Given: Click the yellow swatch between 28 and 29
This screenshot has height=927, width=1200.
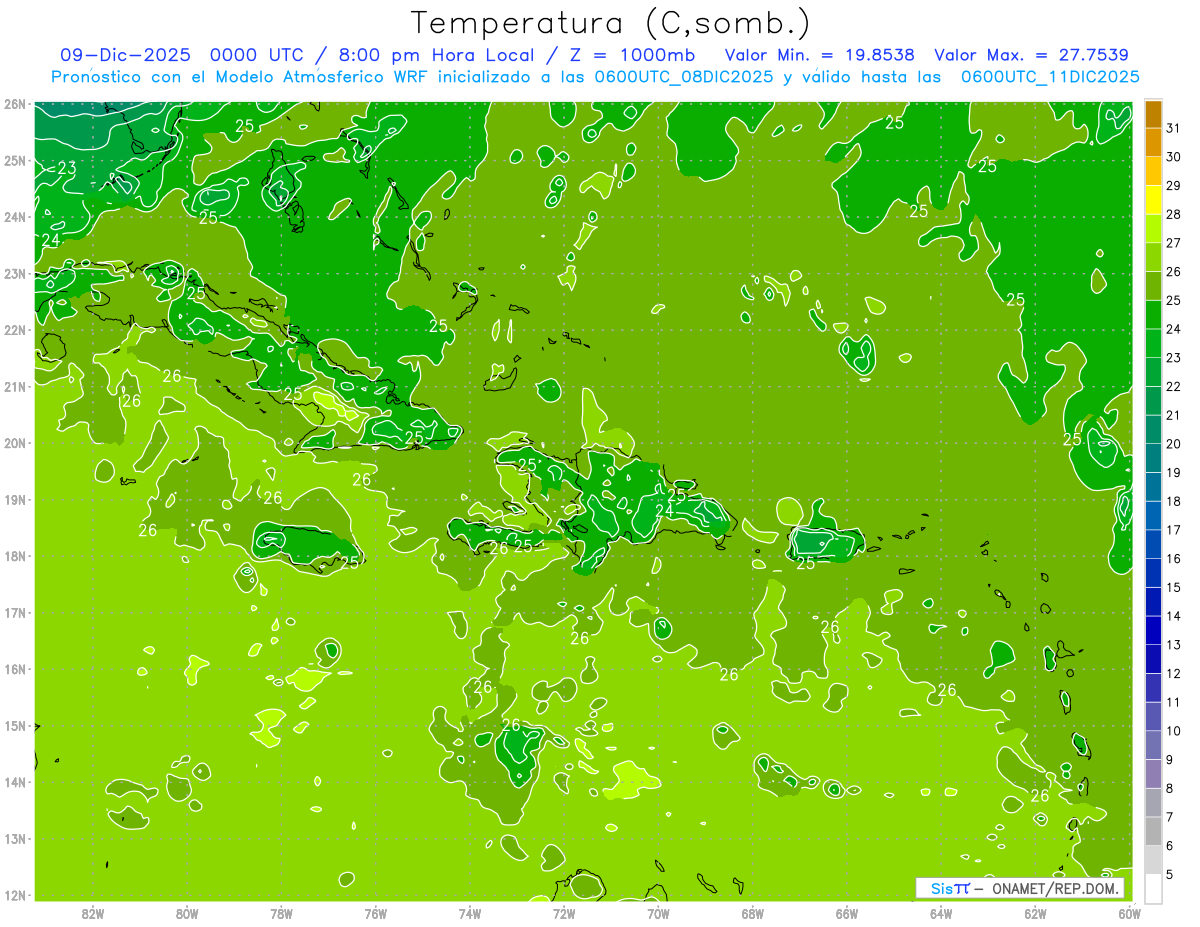Looking at the screenshot, I should click(x=1153, y=200).
